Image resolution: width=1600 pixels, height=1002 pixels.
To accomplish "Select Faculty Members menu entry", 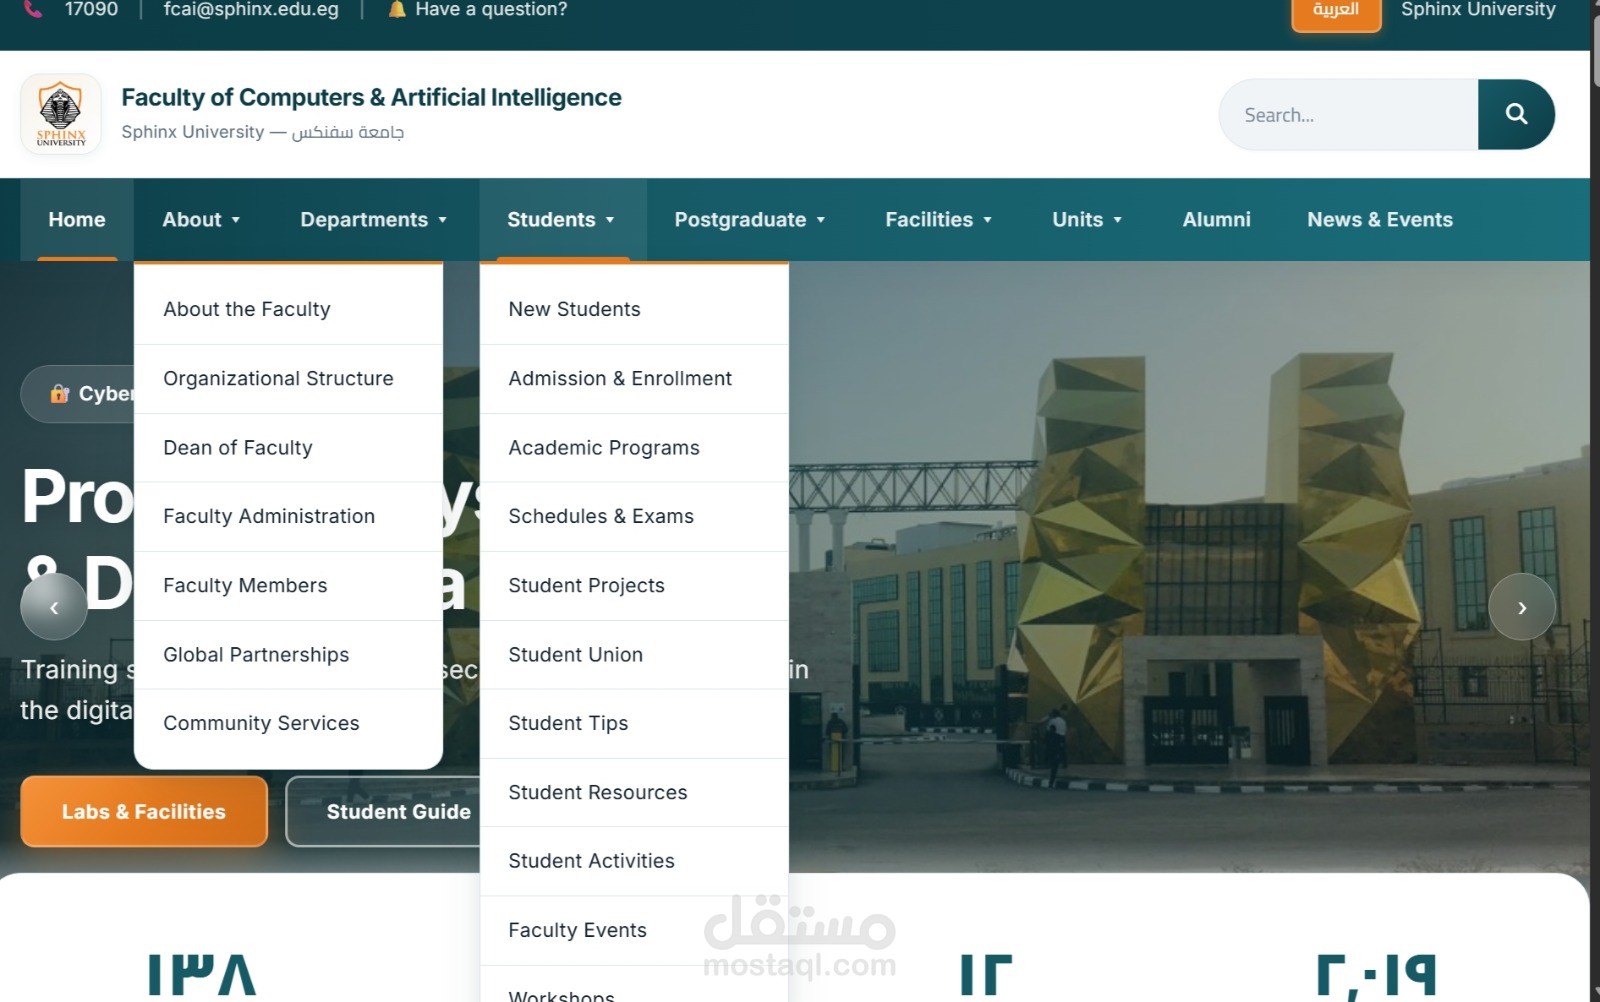I will pyautogui.click(x=288, y=585).
